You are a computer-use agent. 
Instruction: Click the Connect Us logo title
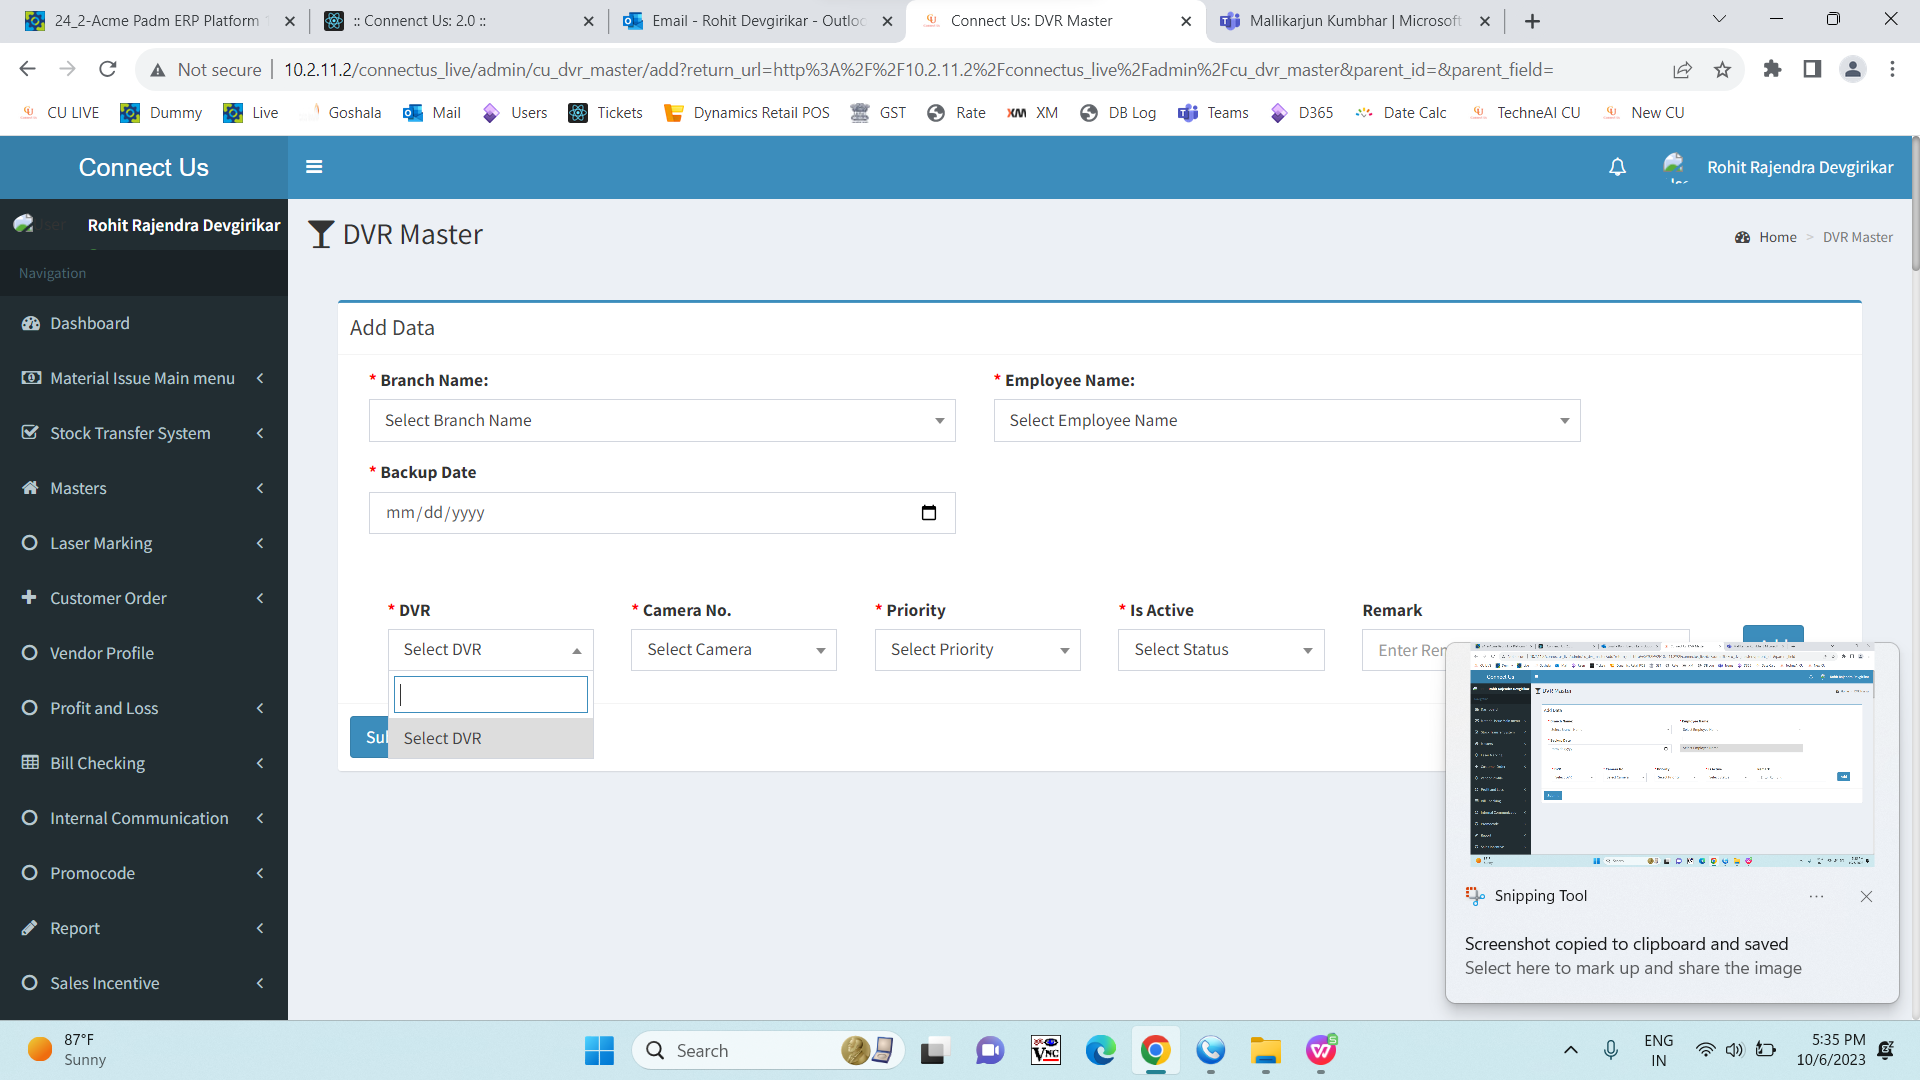tap(144, 168)
